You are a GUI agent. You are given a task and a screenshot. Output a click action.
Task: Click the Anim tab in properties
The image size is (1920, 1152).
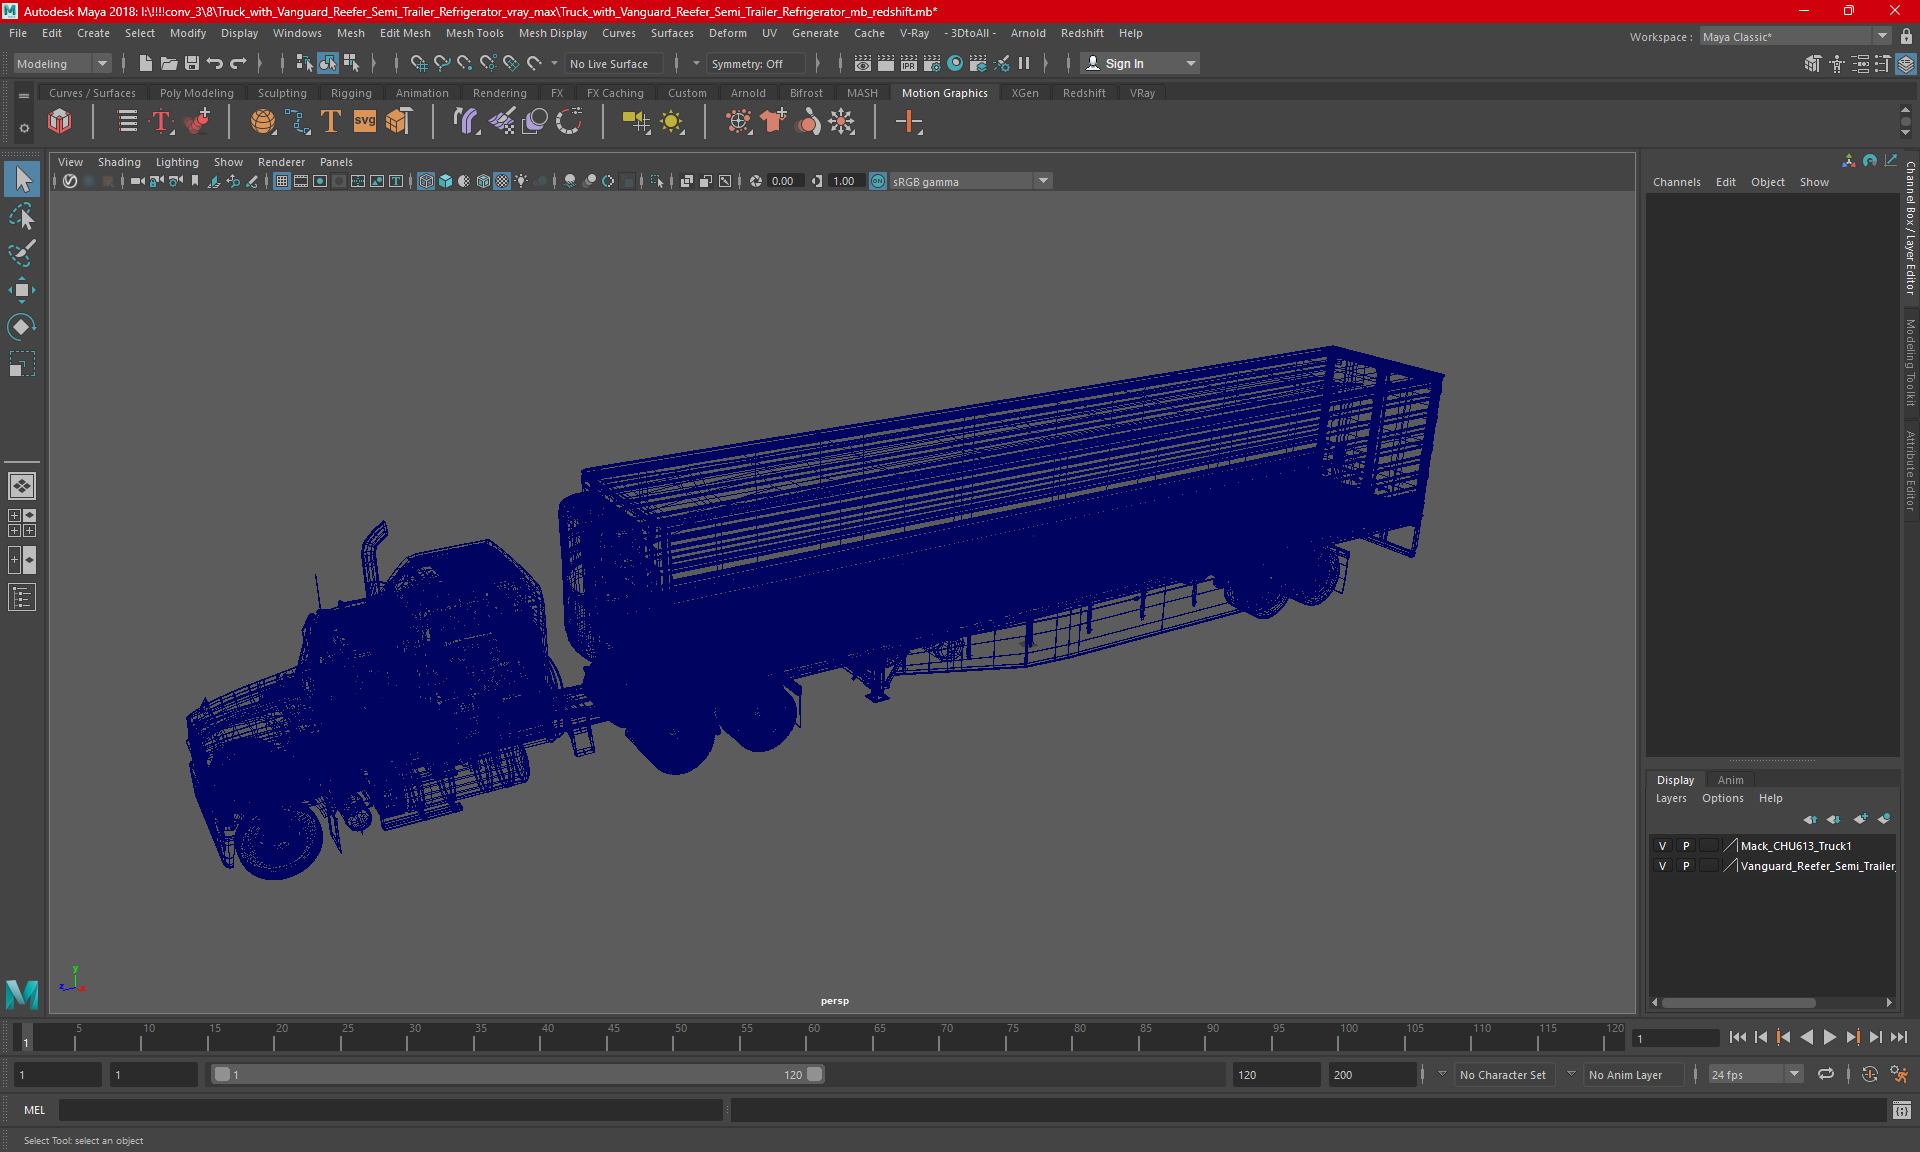click(x=1731, y=779)
